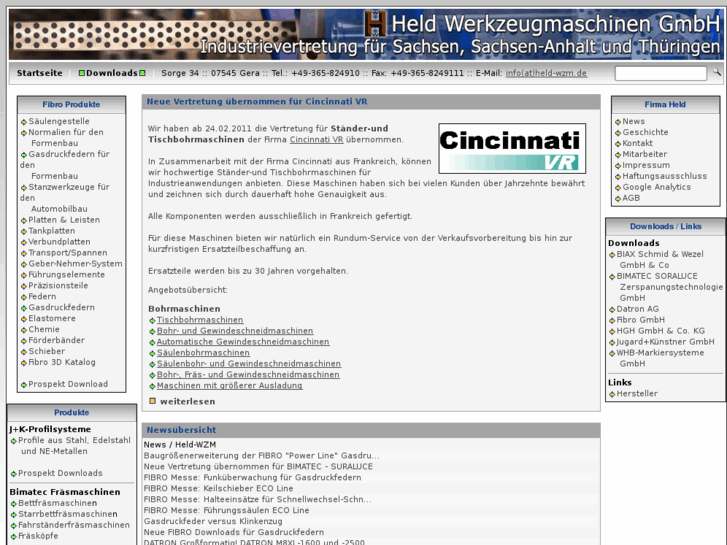The image size is (727, 545).
Task: Open HGH GmbH & Co. KG link
Action: click(x=660, y=331)
